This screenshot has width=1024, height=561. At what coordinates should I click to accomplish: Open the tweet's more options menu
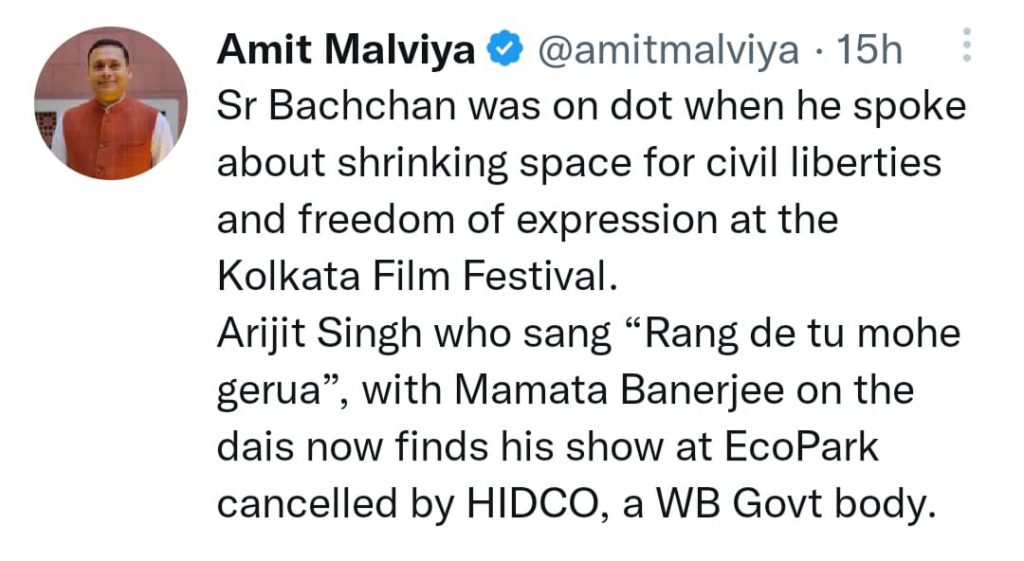click(966, 47)
